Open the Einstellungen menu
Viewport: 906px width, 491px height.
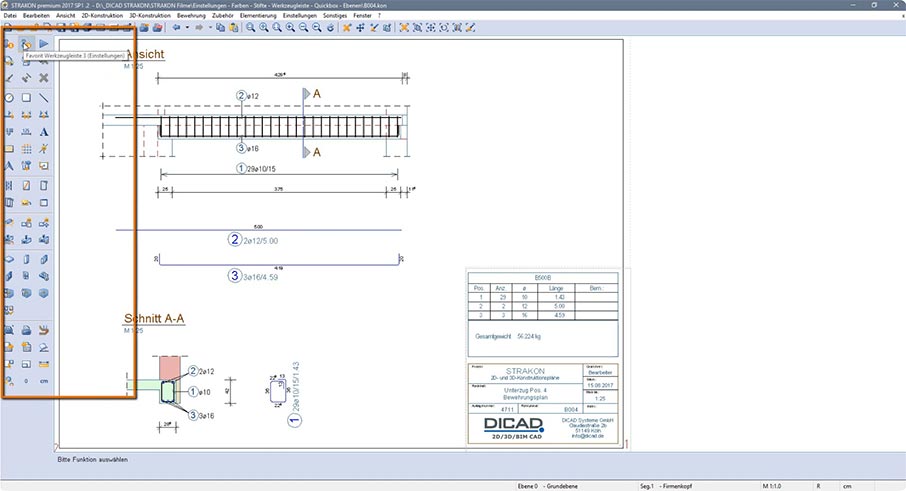coord(300,16)
